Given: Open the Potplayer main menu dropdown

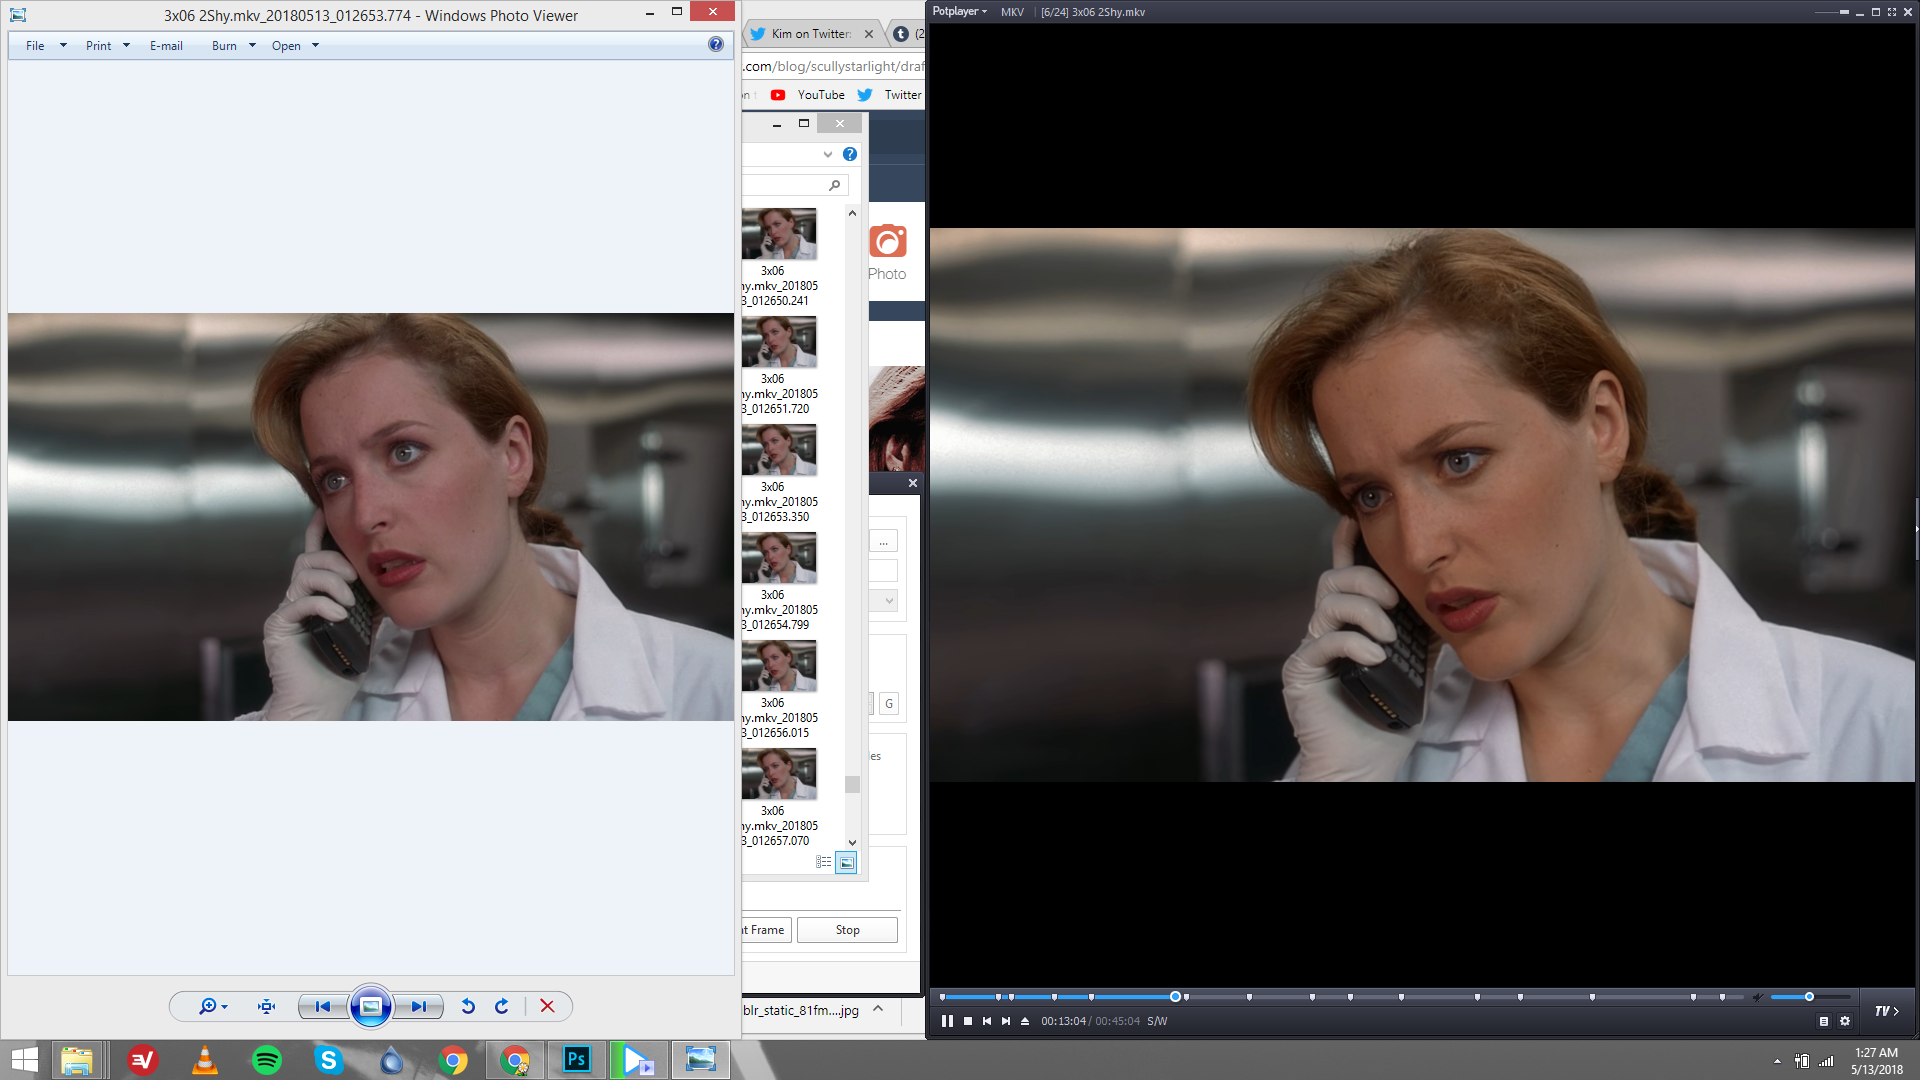Looking at the screenshot, I should [960, 12].
